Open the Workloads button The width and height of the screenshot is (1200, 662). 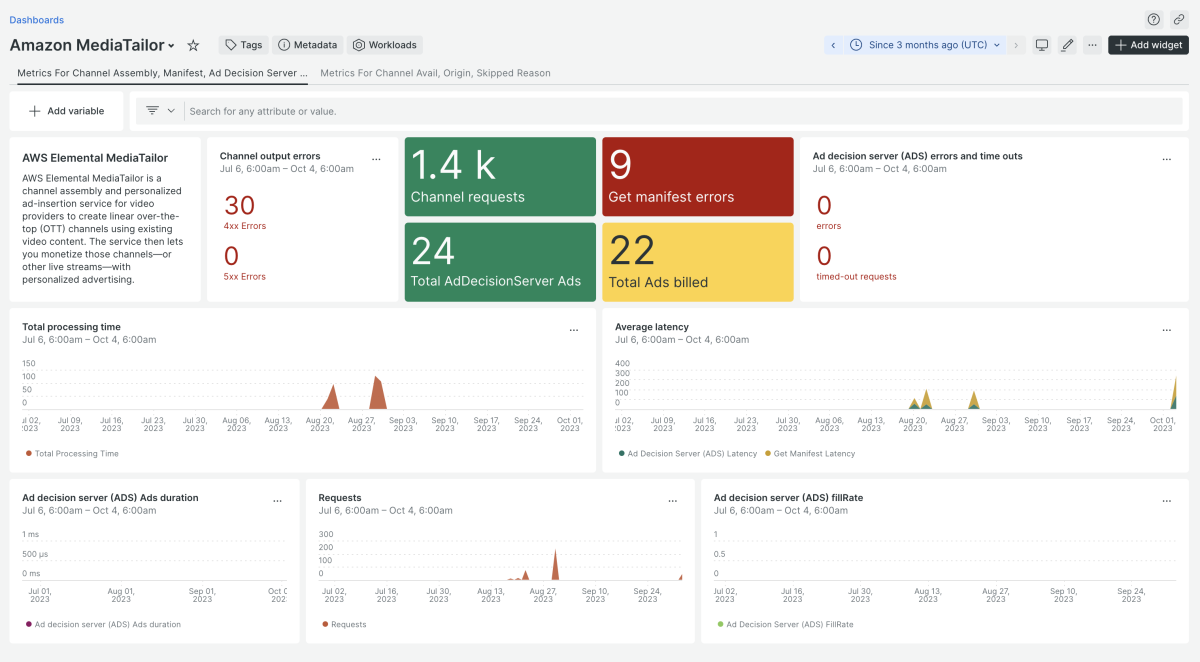[385, 45]
